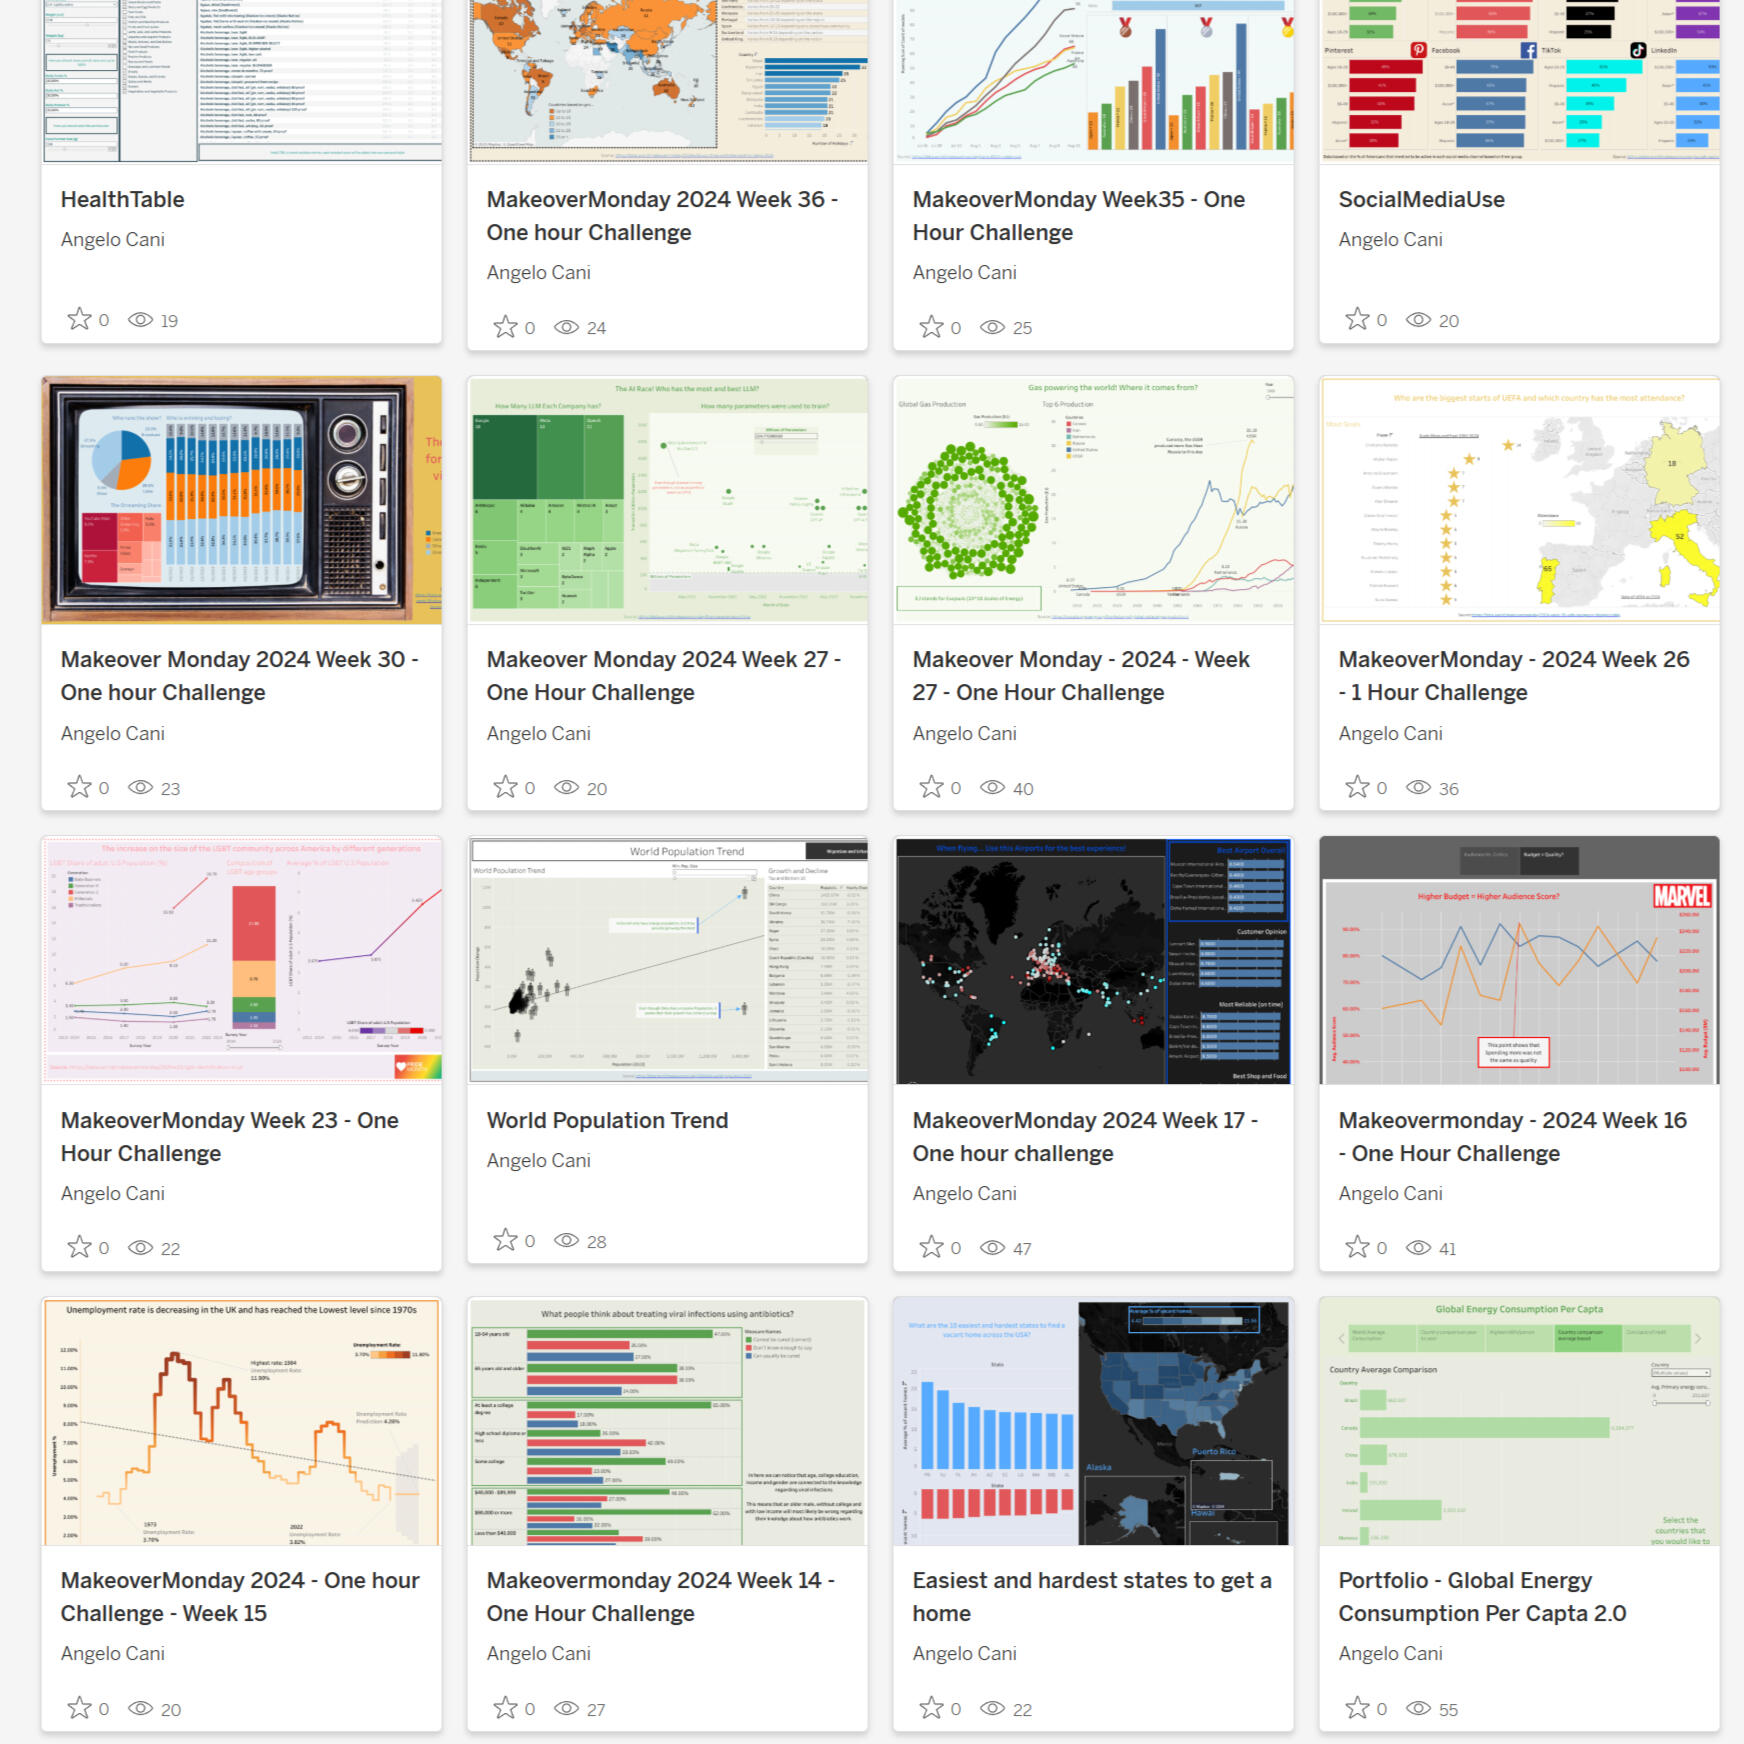Screen dimensions: 1744x1744
Task: Click the views eye icon on Week 15 card
Action: pos(140,1709)
